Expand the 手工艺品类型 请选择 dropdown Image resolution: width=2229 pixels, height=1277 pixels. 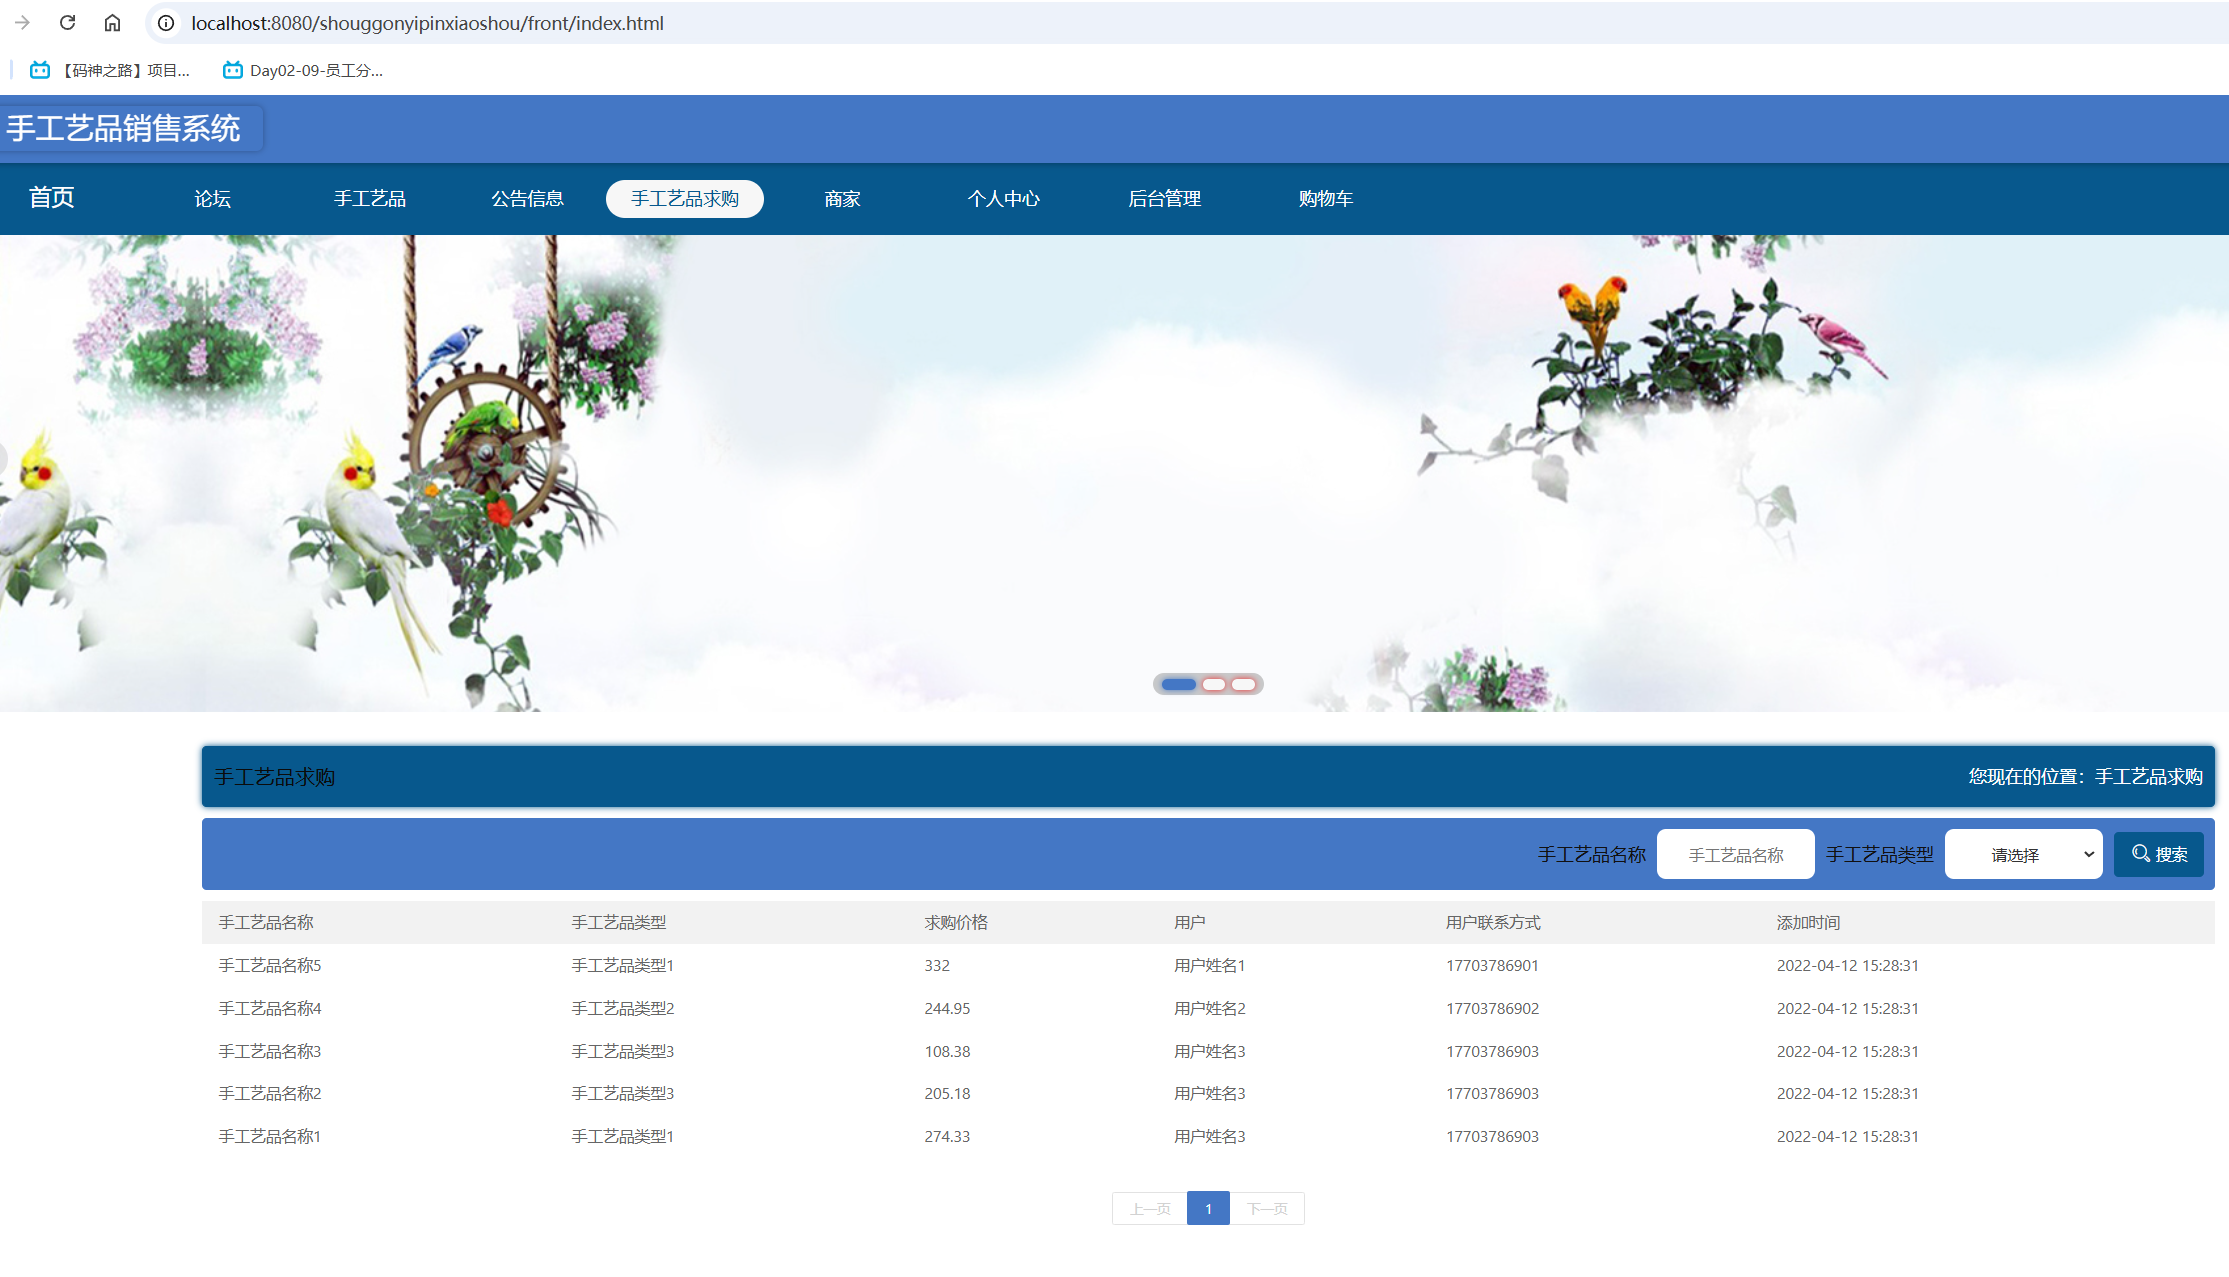(2023, 854)
